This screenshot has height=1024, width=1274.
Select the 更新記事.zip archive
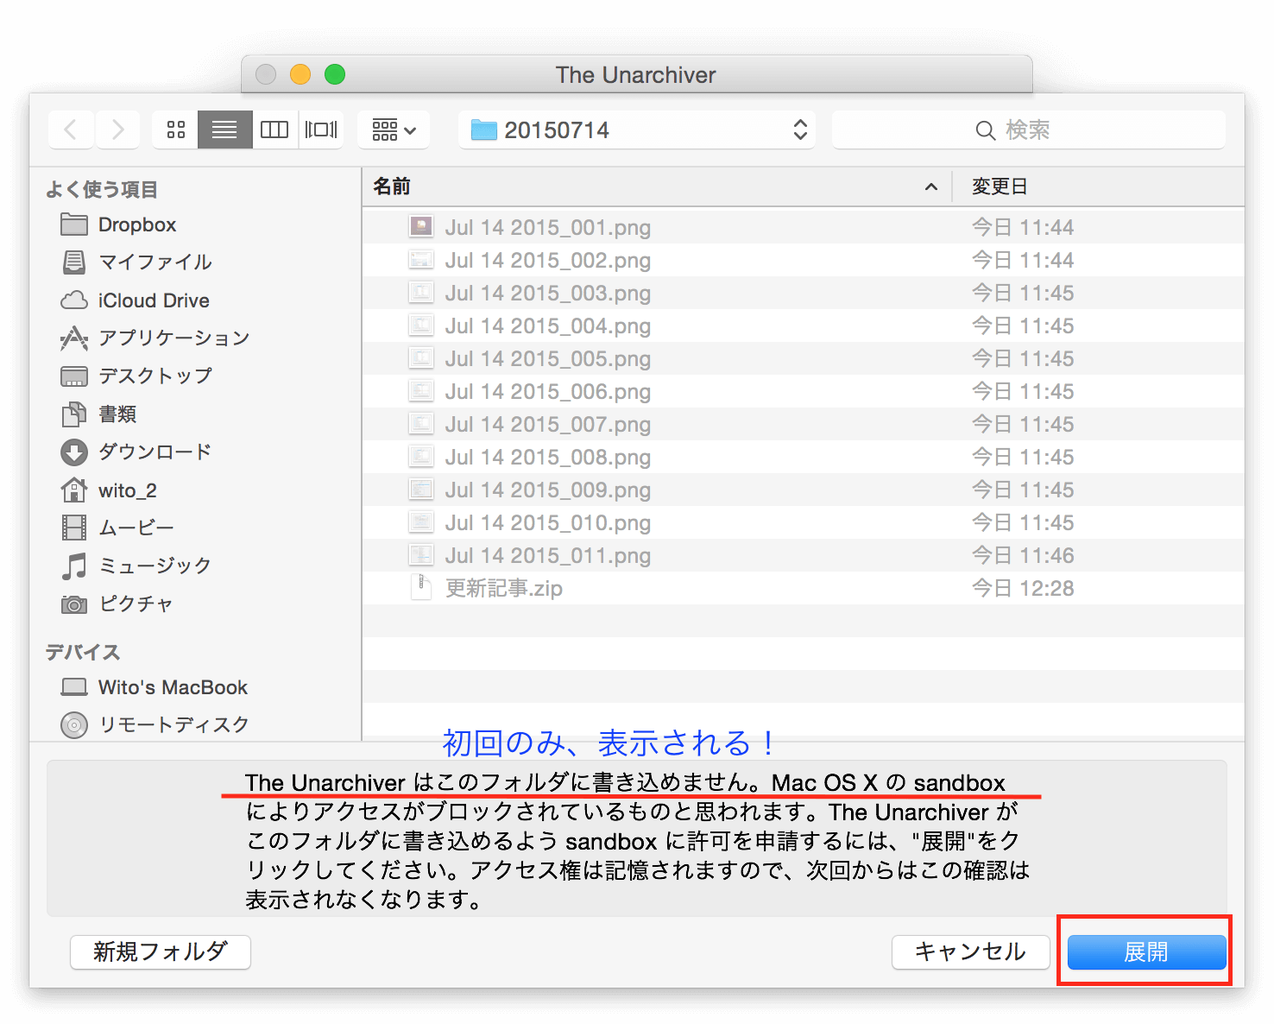pyautogui.click(x=804, y=588)
